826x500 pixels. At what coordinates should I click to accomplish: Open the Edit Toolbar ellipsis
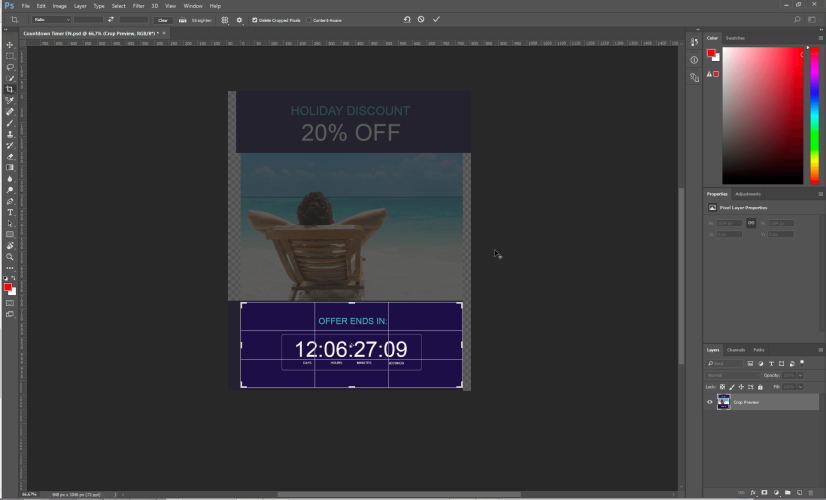click(x=10, y=268)
